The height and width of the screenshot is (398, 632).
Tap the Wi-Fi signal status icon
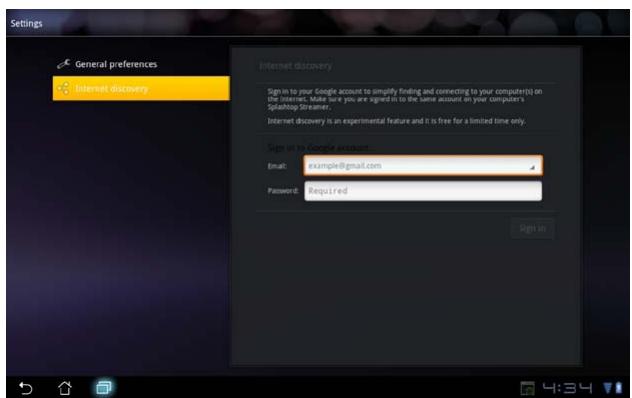[x=607, y=388]
